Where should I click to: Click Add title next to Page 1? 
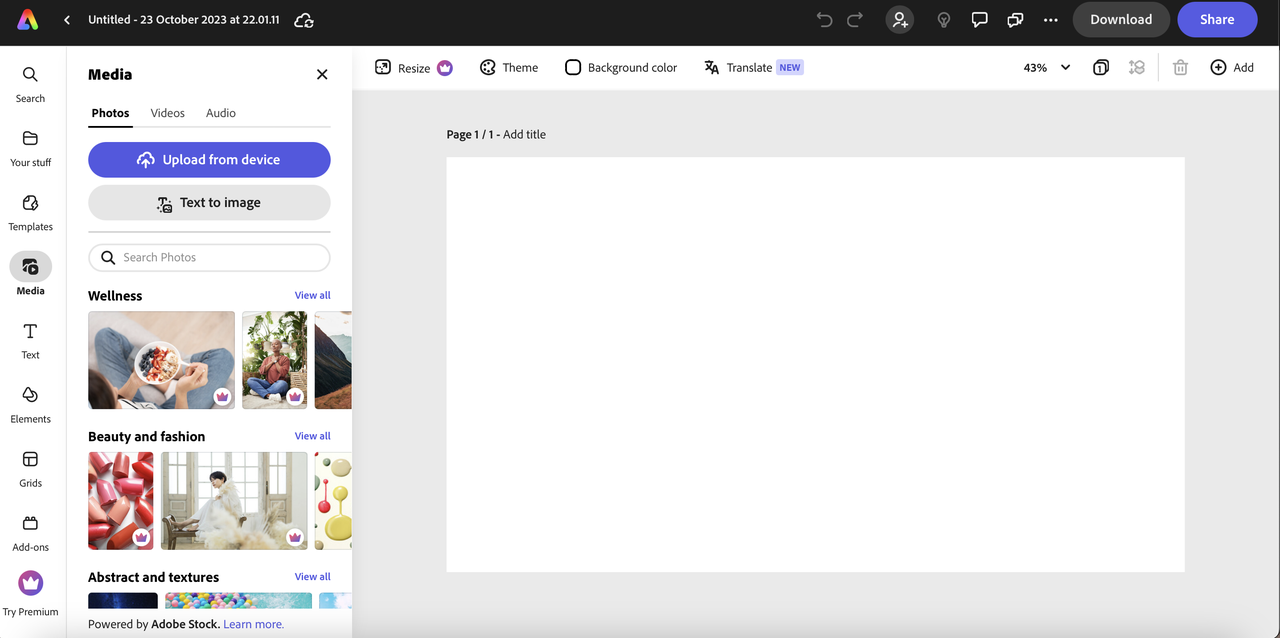click(x=524, y=134)
